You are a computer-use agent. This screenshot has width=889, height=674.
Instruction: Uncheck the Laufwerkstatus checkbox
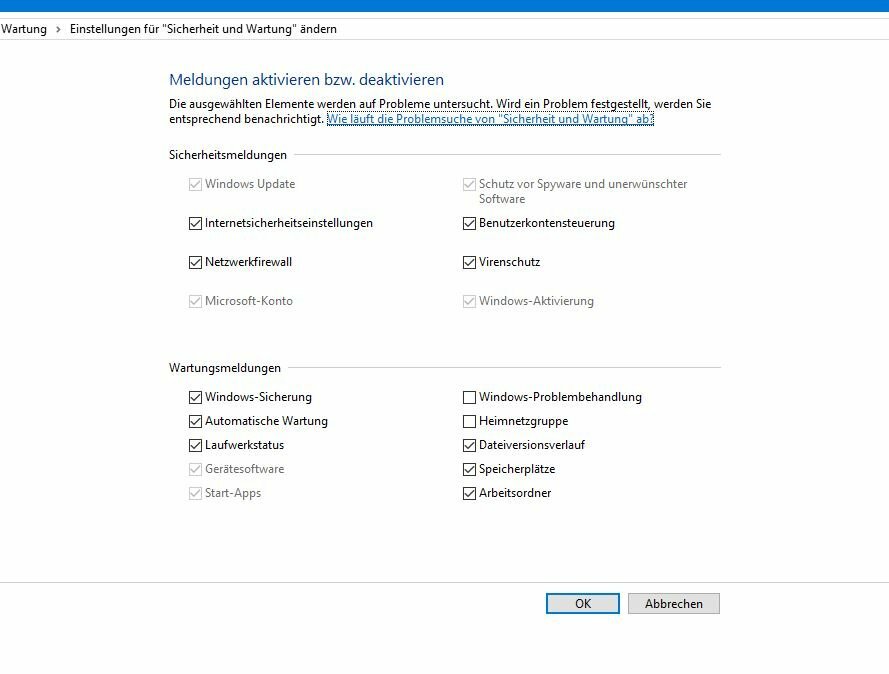(x=195, y=445)
